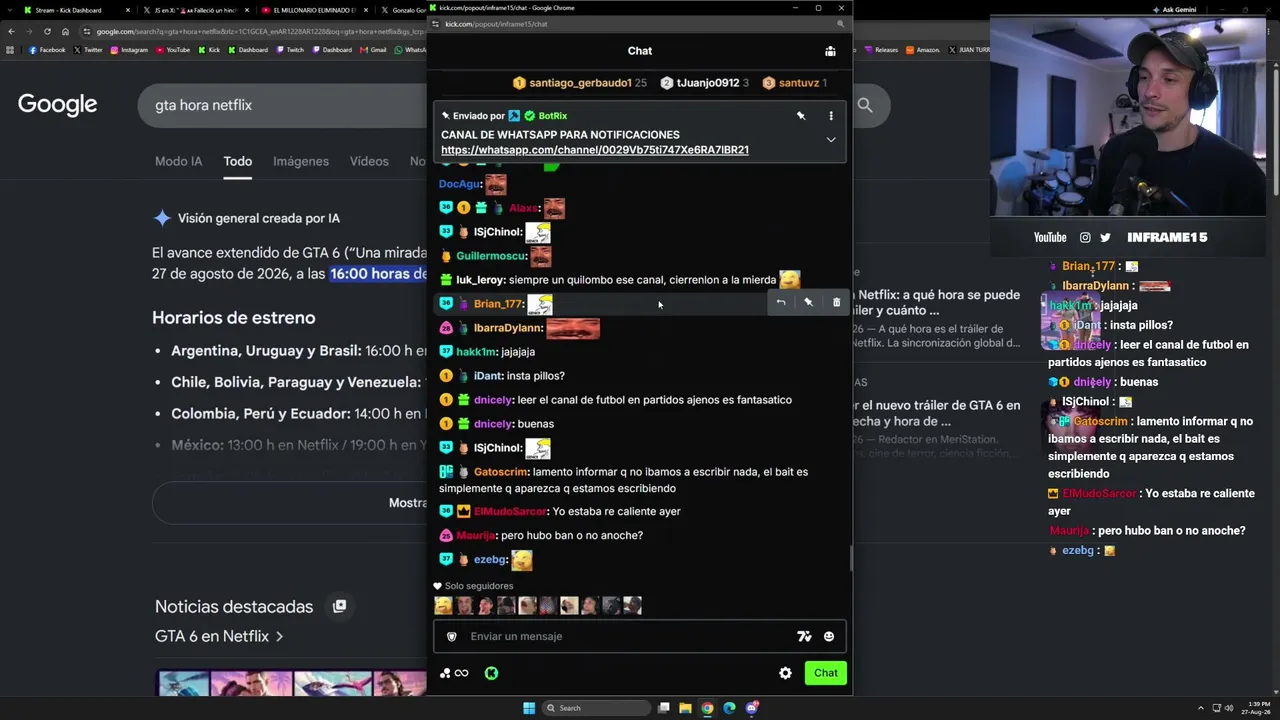Open the YouTube bookmark
This screenshot has width=1280, height=720.
pyautogui.click(x=173, y=50)
